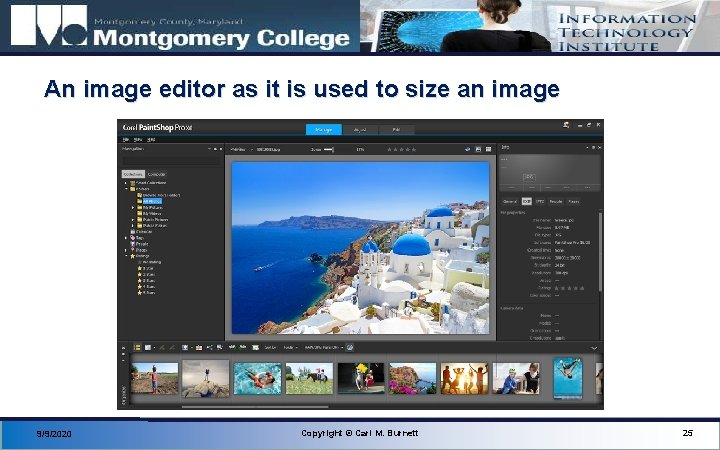Click the Info palette vertical scrollbar
This screenshot has height=450, width=720.
pyautogui.click(x=600, y=250)
